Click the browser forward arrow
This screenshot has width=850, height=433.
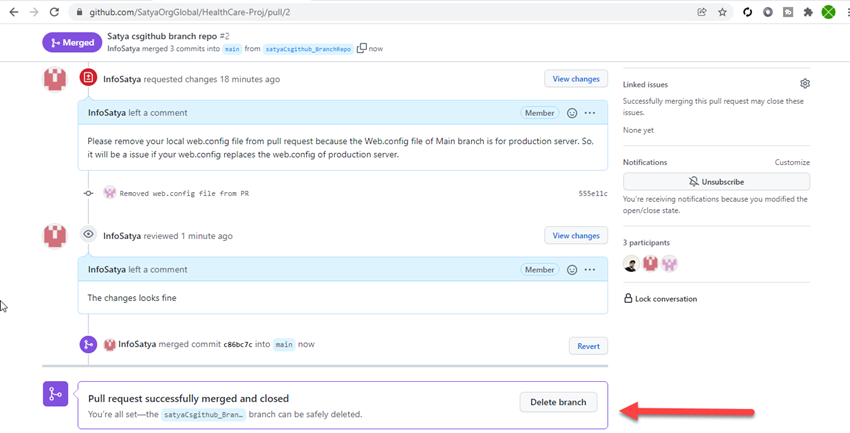click(34, 12)
